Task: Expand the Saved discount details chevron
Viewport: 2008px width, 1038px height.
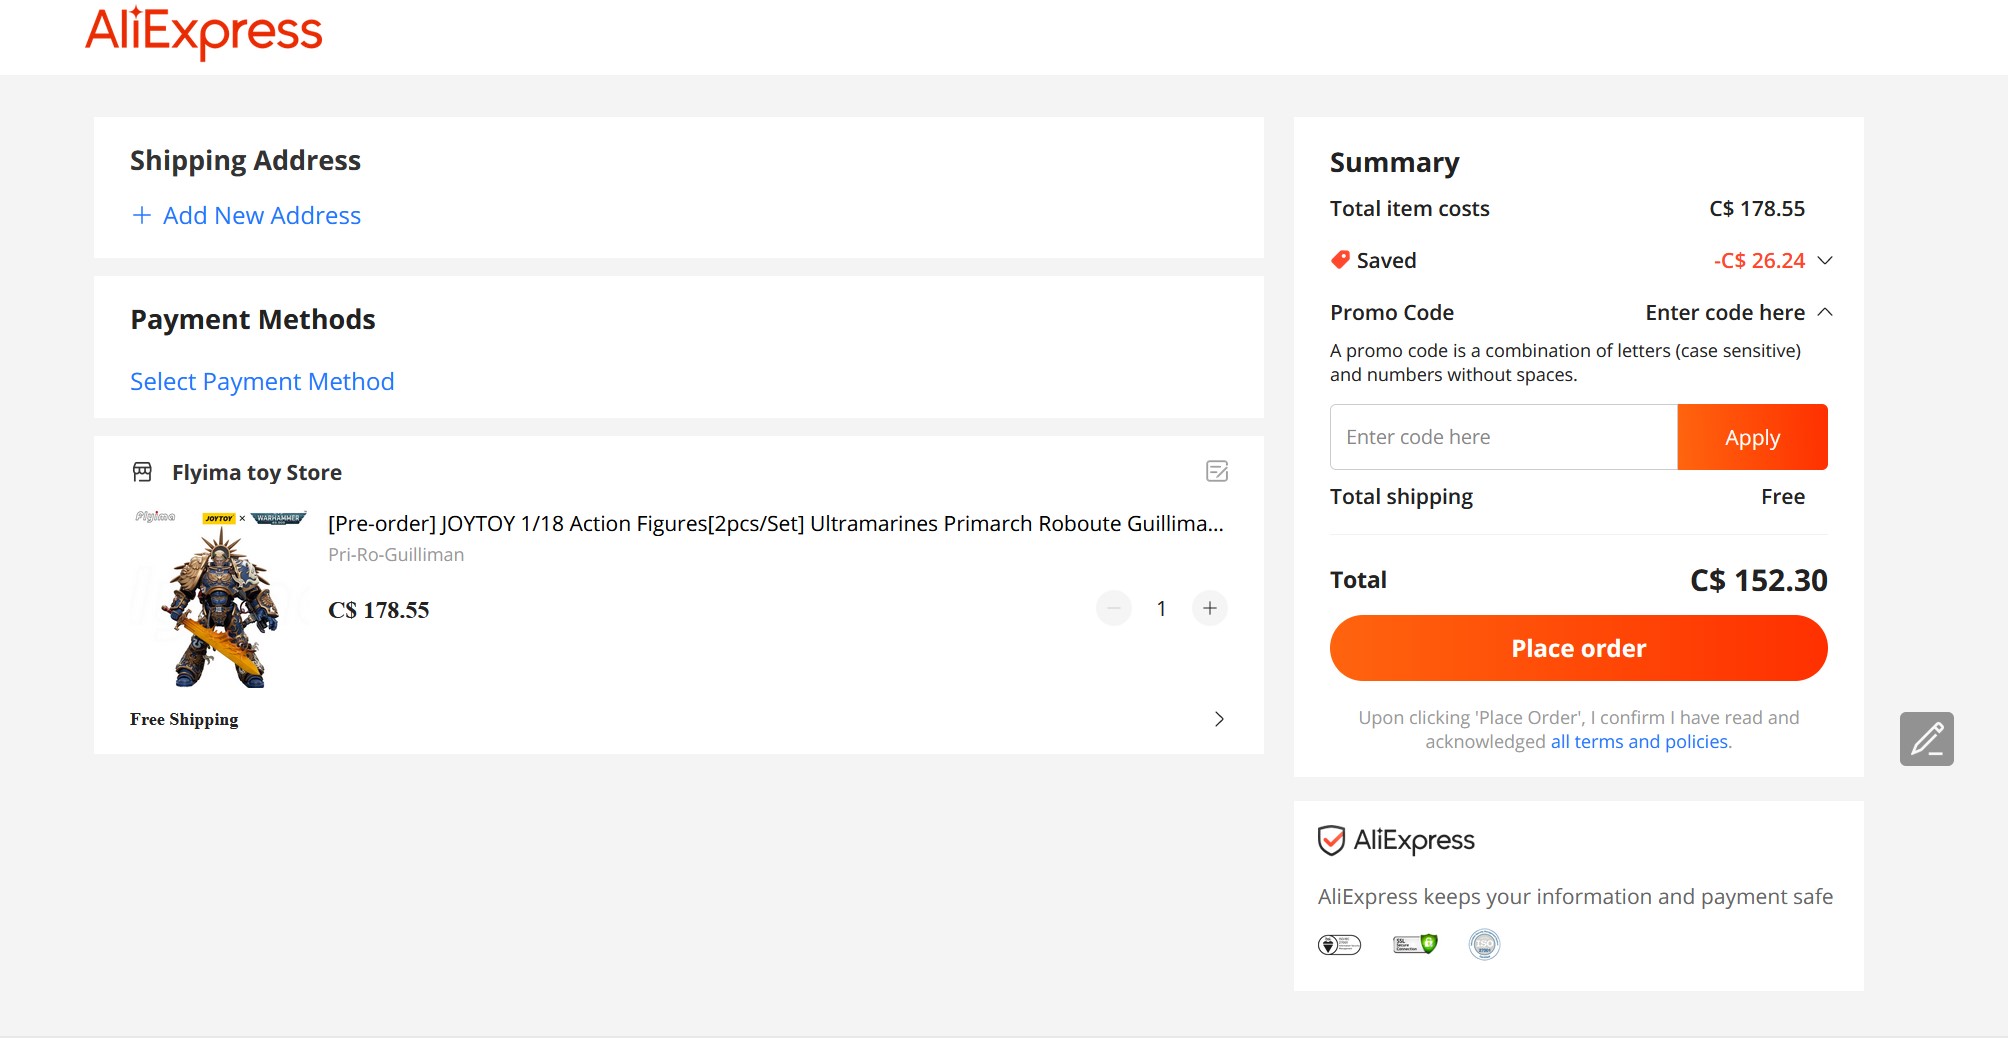Action: click(1825, 260)
